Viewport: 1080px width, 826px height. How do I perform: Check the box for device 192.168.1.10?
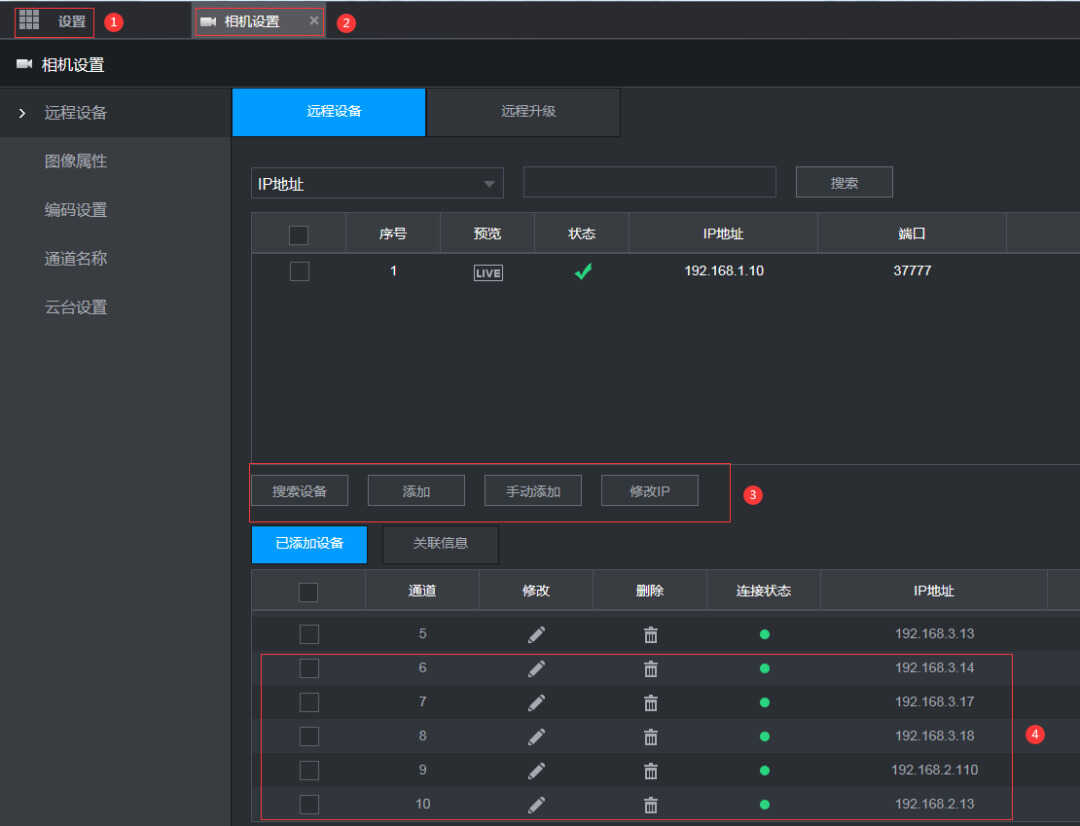click(x=300, y=271)
